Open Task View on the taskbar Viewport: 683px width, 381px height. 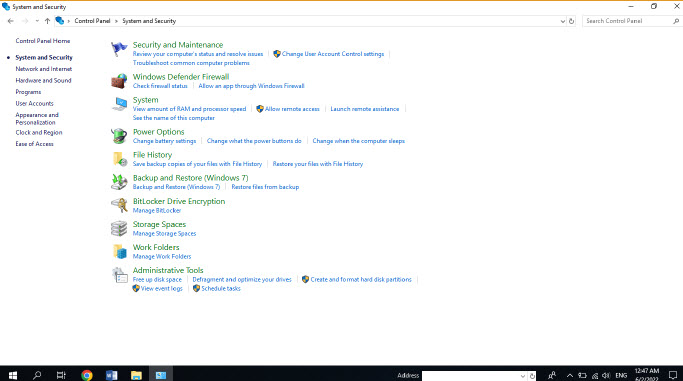click(61, 375)
